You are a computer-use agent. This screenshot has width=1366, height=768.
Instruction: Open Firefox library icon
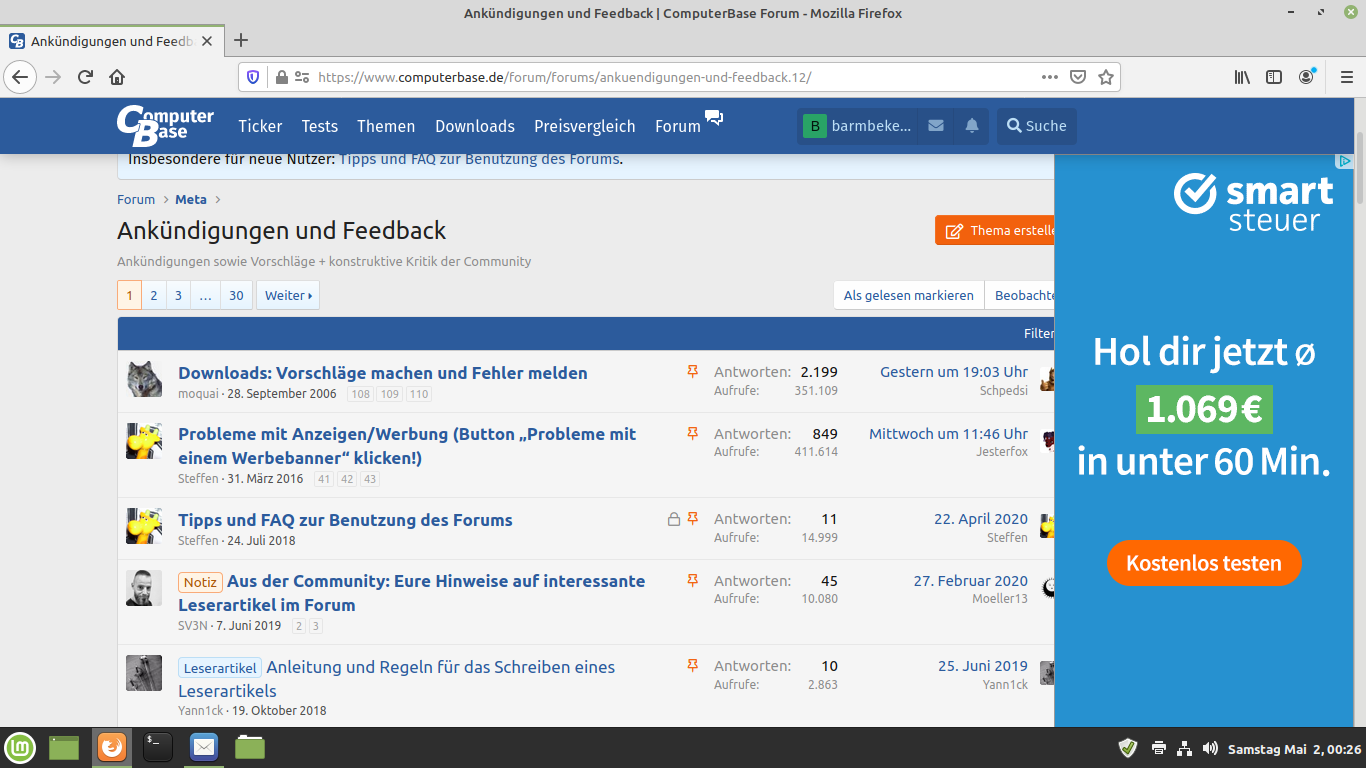1242,77
